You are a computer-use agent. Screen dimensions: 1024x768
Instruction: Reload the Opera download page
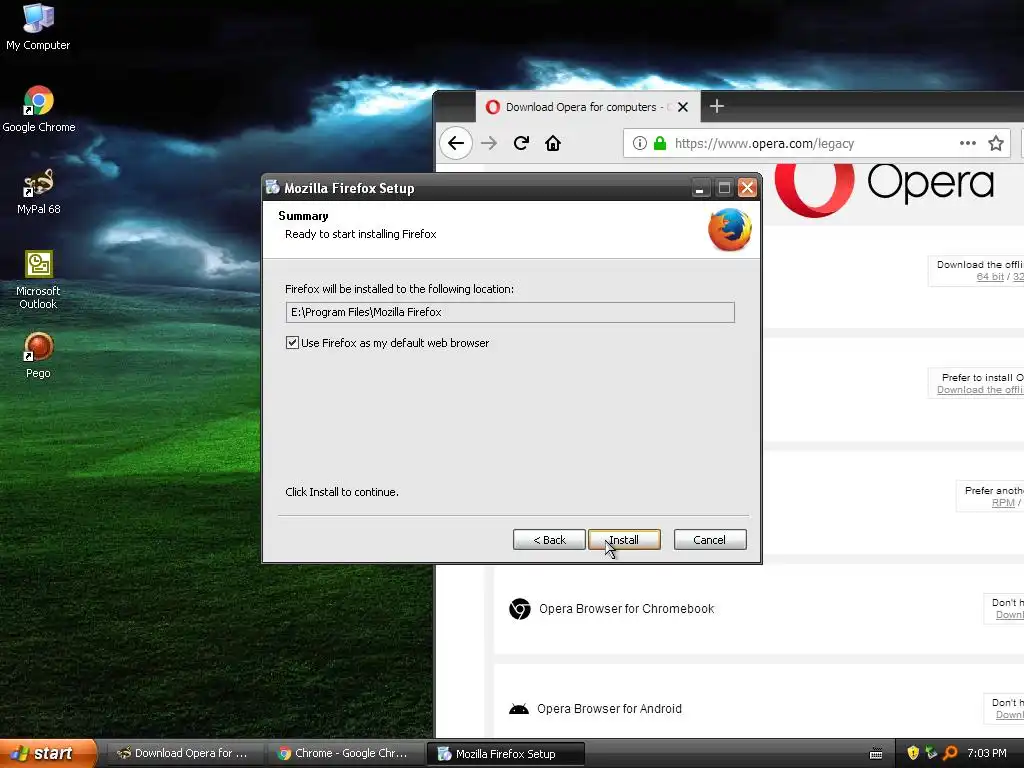pos(521,143)
